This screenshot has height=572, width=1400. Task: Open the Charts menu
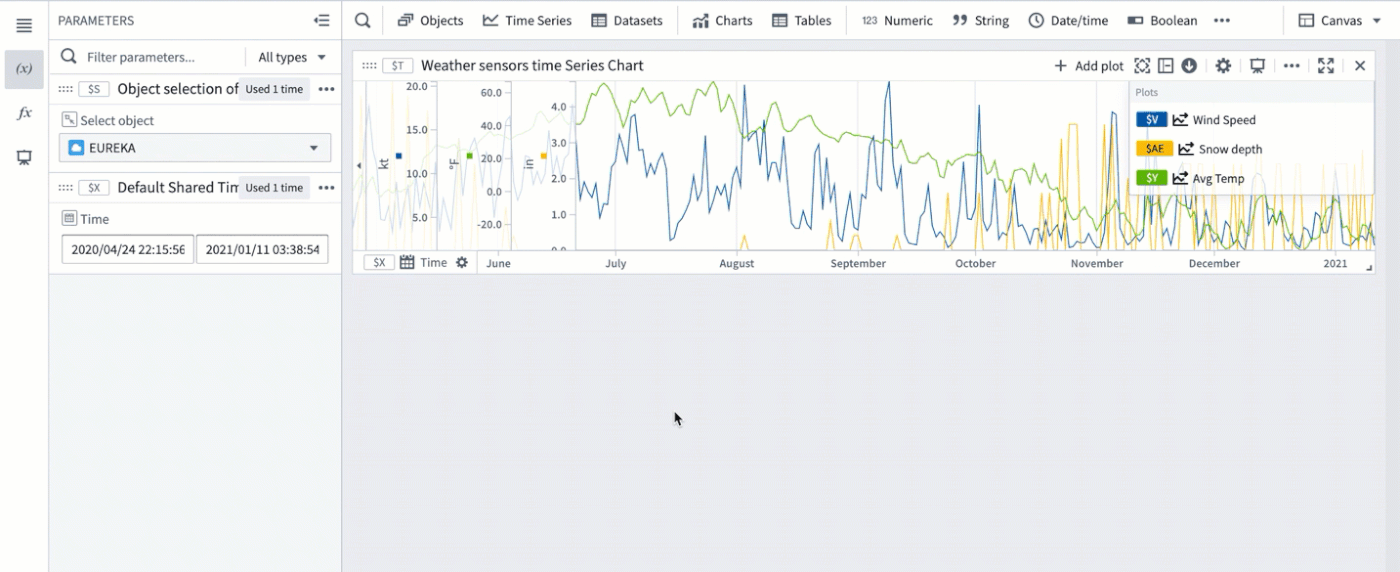tap(721, 20)
